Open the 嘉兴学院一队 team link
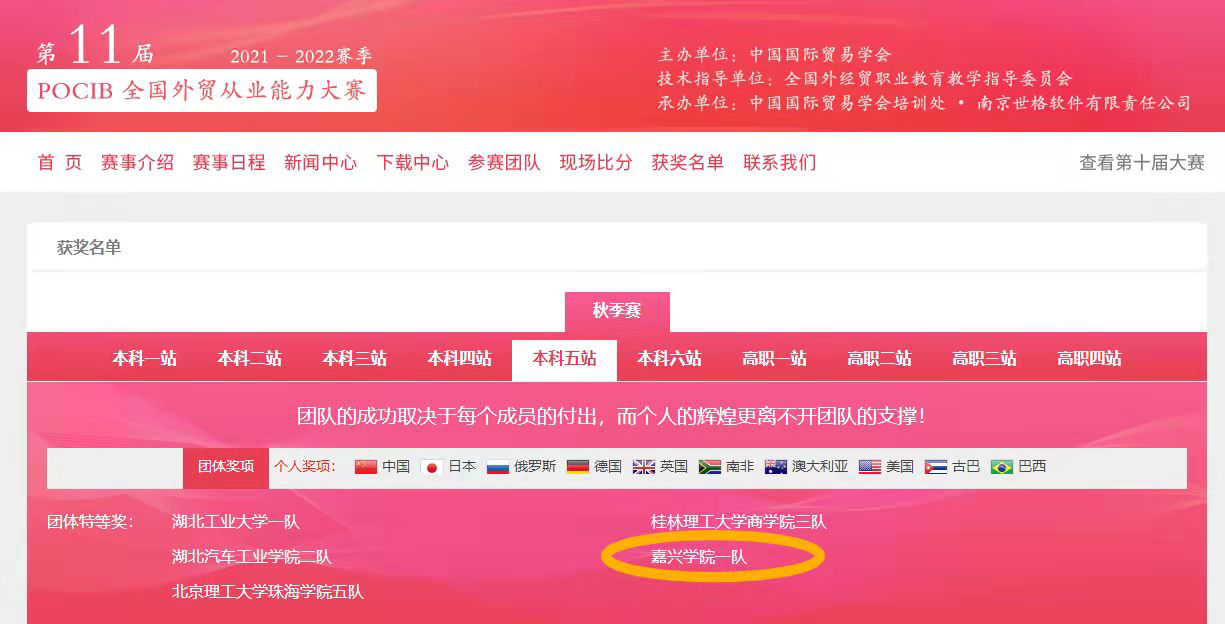This screenshot has width=1225, height=624. point(699,557)
